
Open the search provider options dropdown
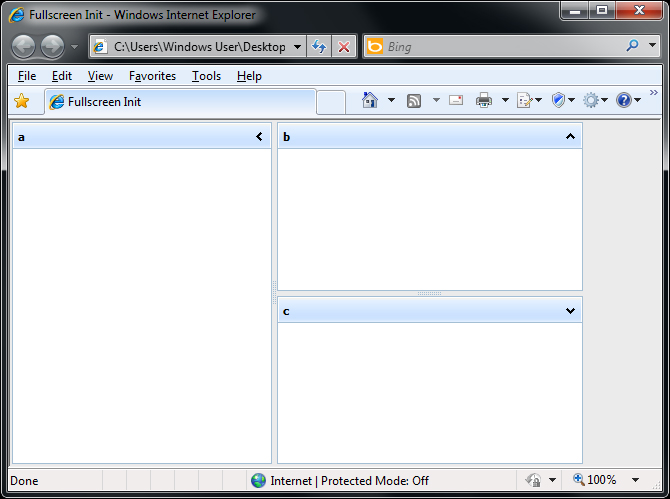click(x=652, y=45)
